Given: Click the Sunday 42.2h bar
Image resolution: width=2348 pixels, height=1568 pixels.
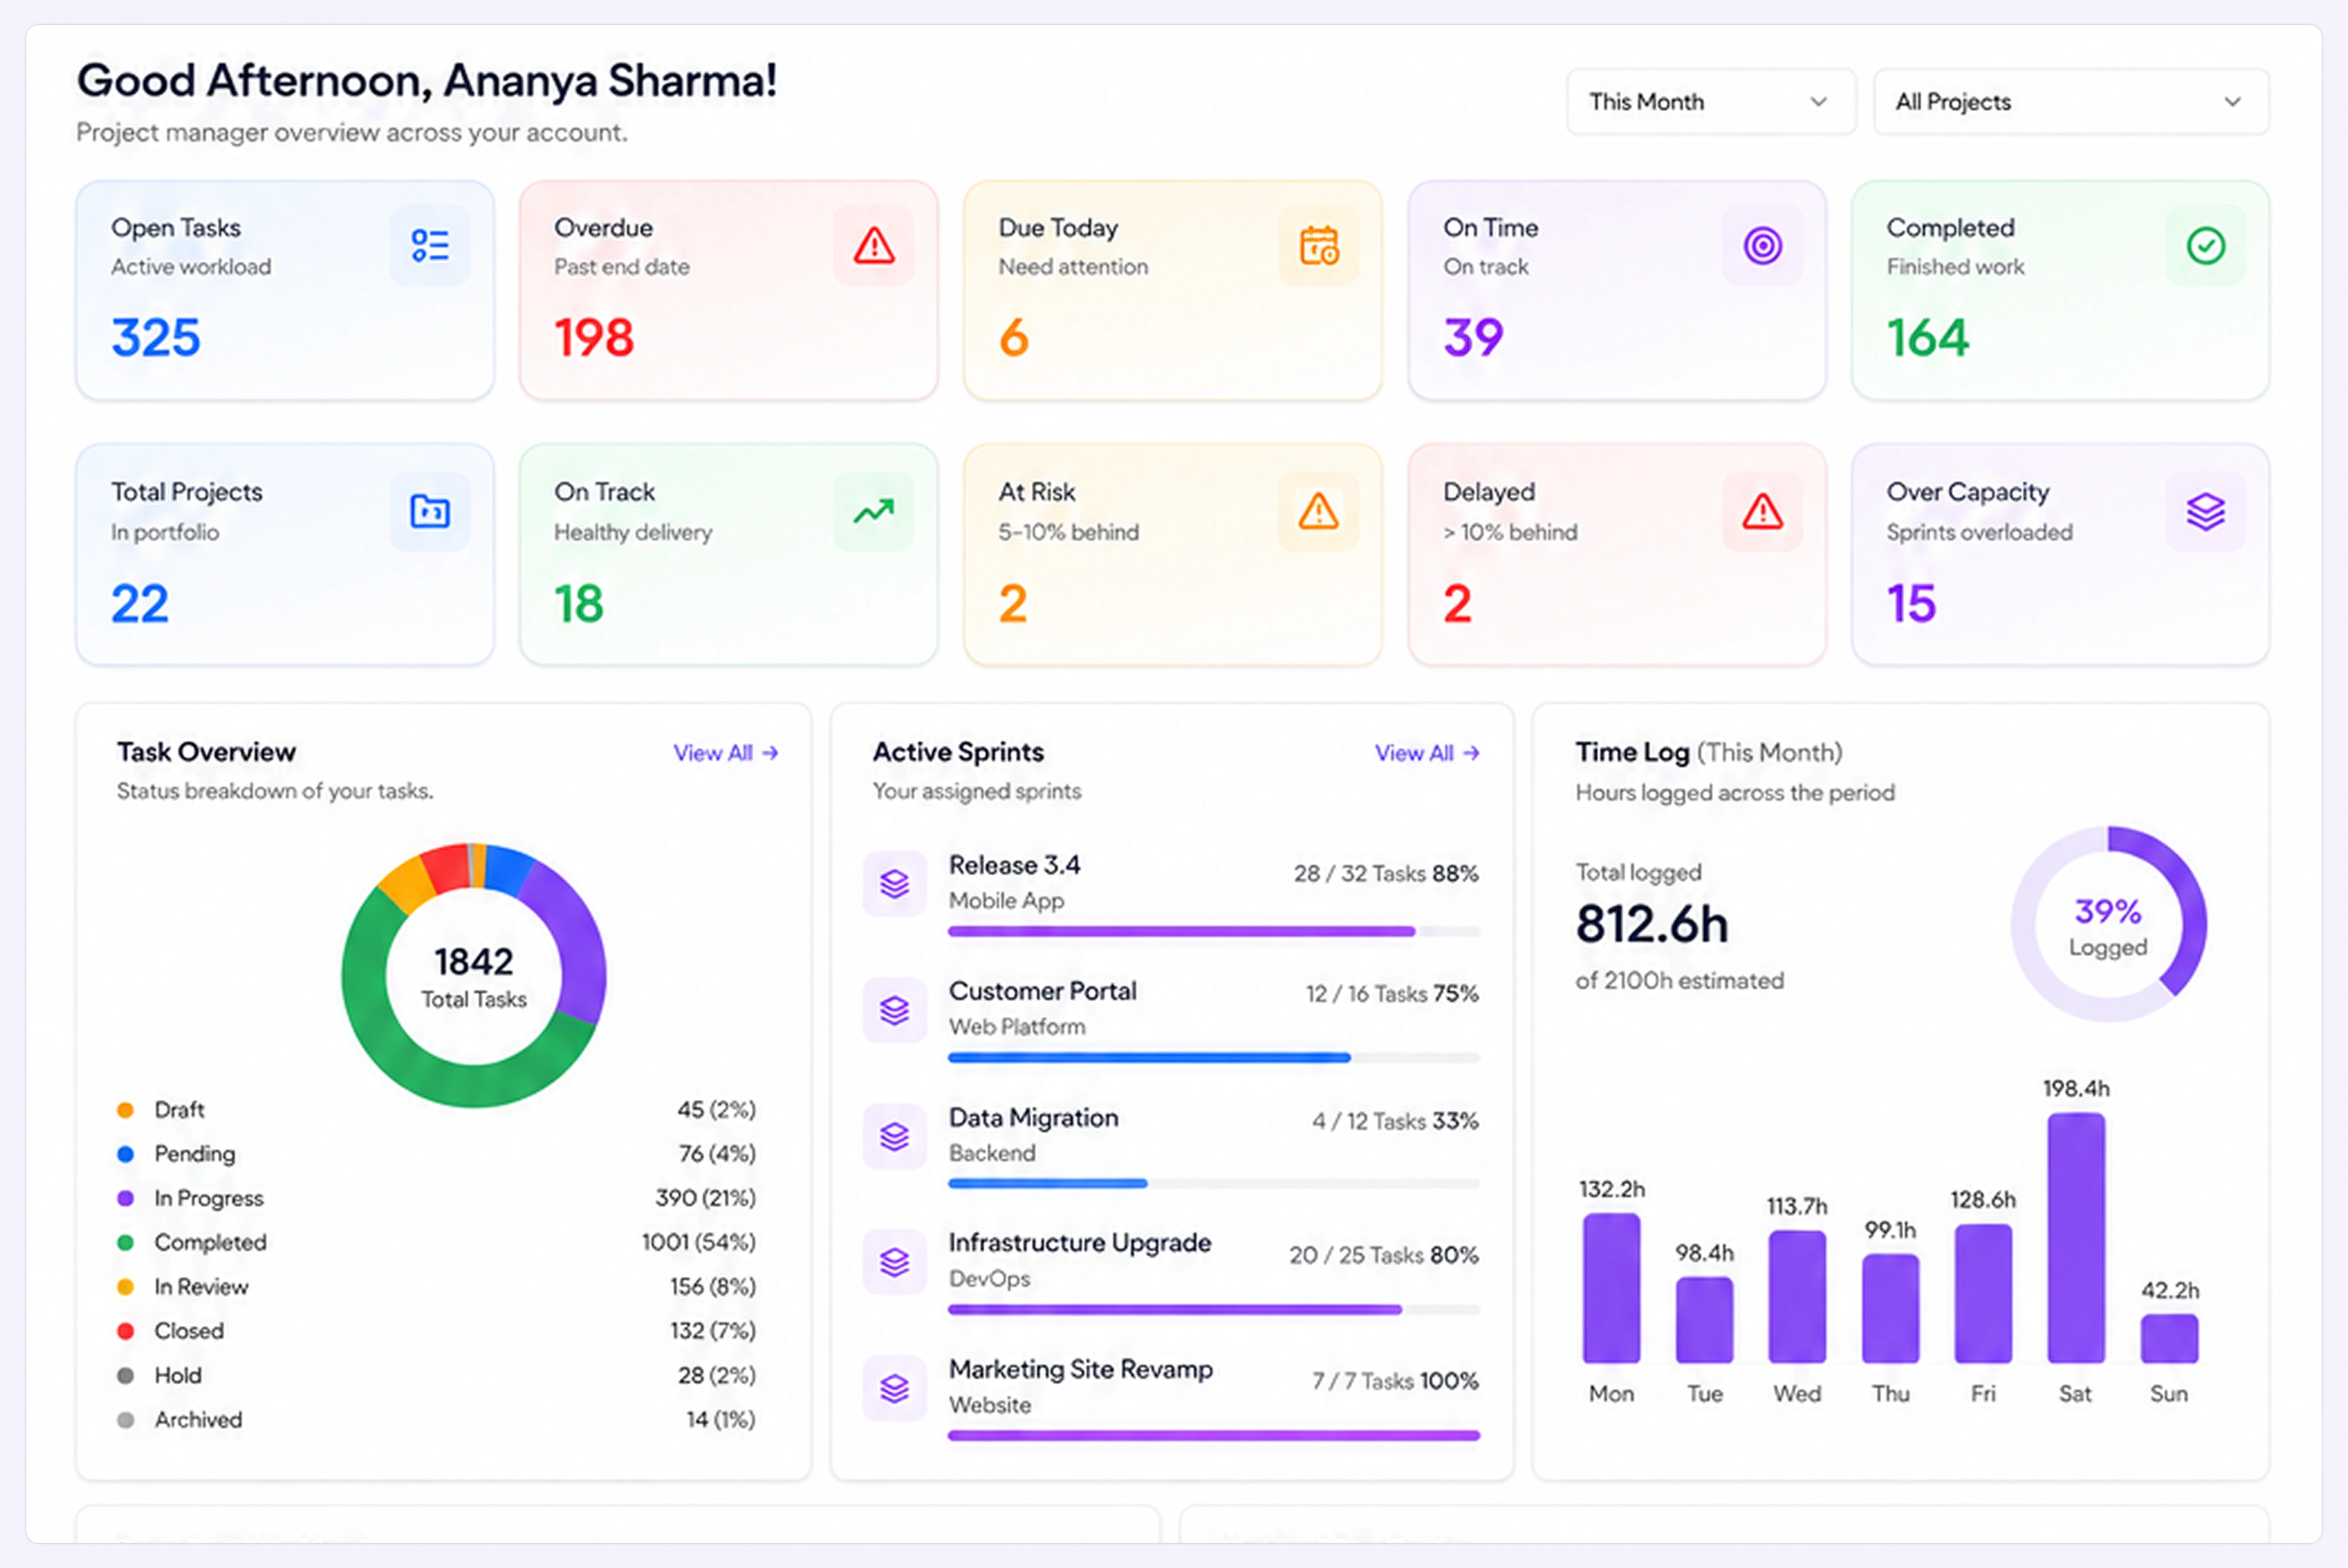Looking at the screenshot, I should pos(2169,1339).
